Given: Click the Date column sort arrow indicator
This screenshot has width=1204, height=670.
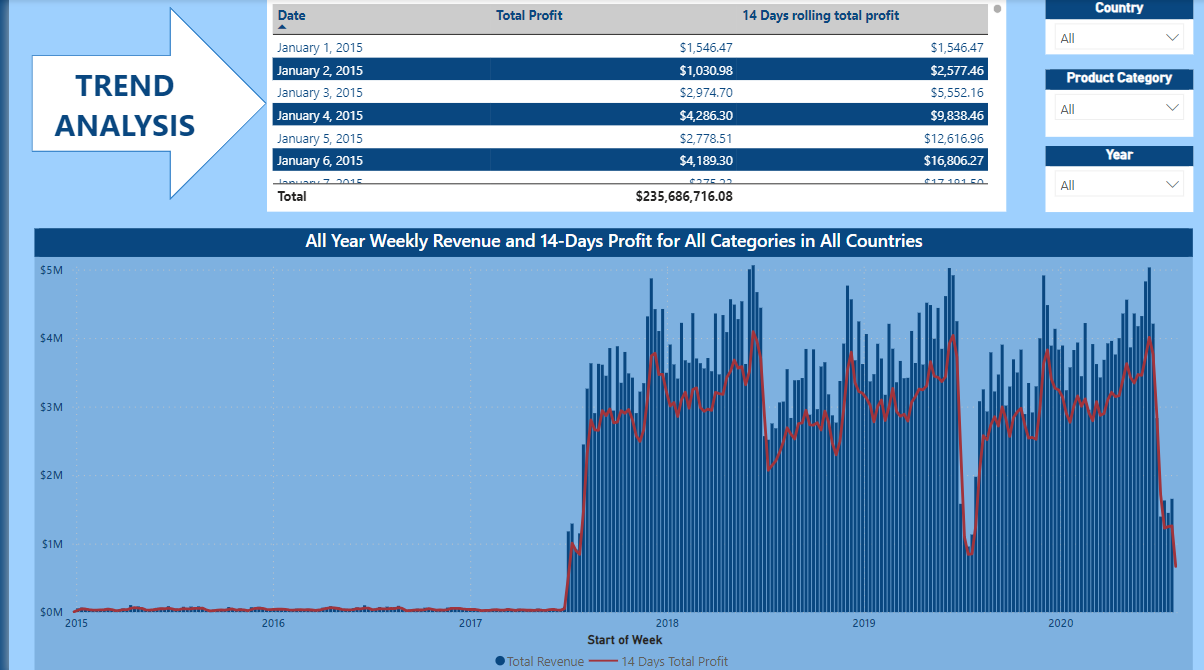Looking at the screenshot, I should coord(282,28).
